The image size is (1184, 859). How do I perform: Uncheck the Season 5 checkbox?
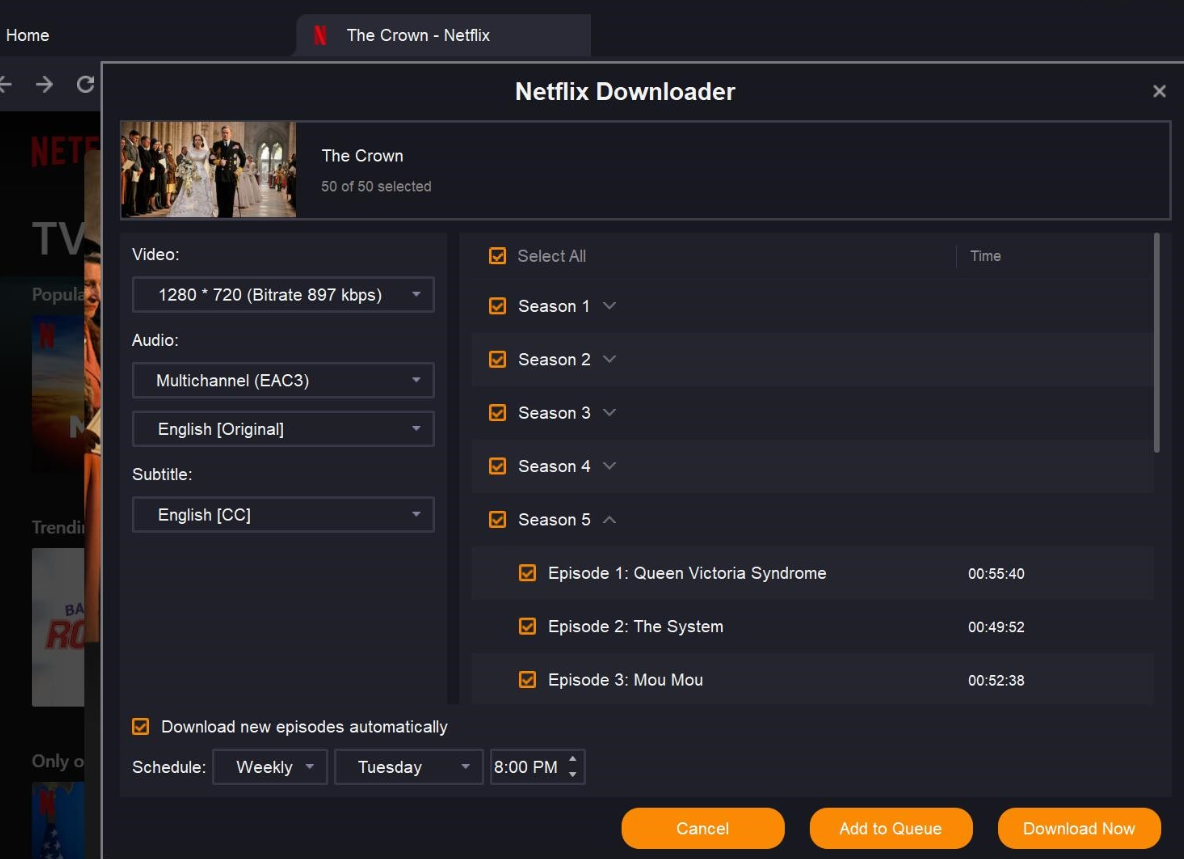(498, 520)
